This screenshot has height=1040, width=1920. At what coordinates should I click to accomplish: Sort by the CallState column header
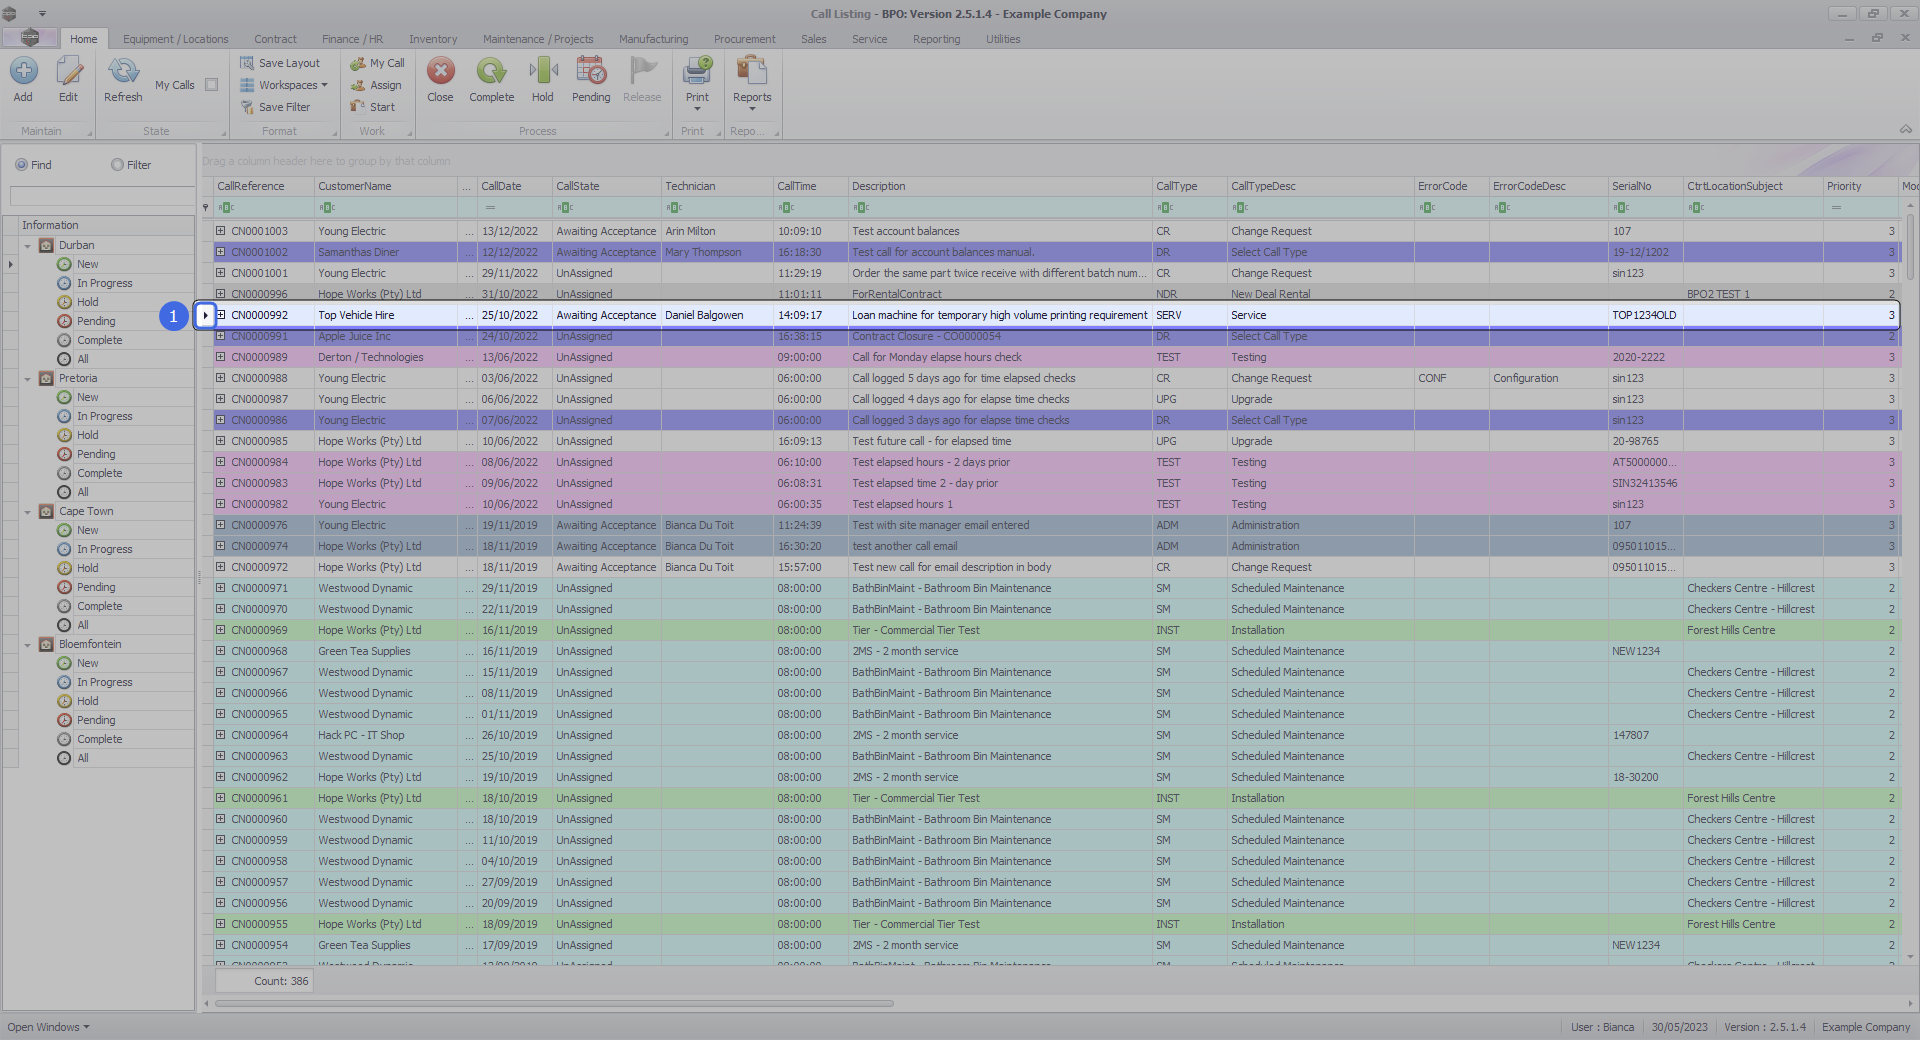click(x=607, y=186)
